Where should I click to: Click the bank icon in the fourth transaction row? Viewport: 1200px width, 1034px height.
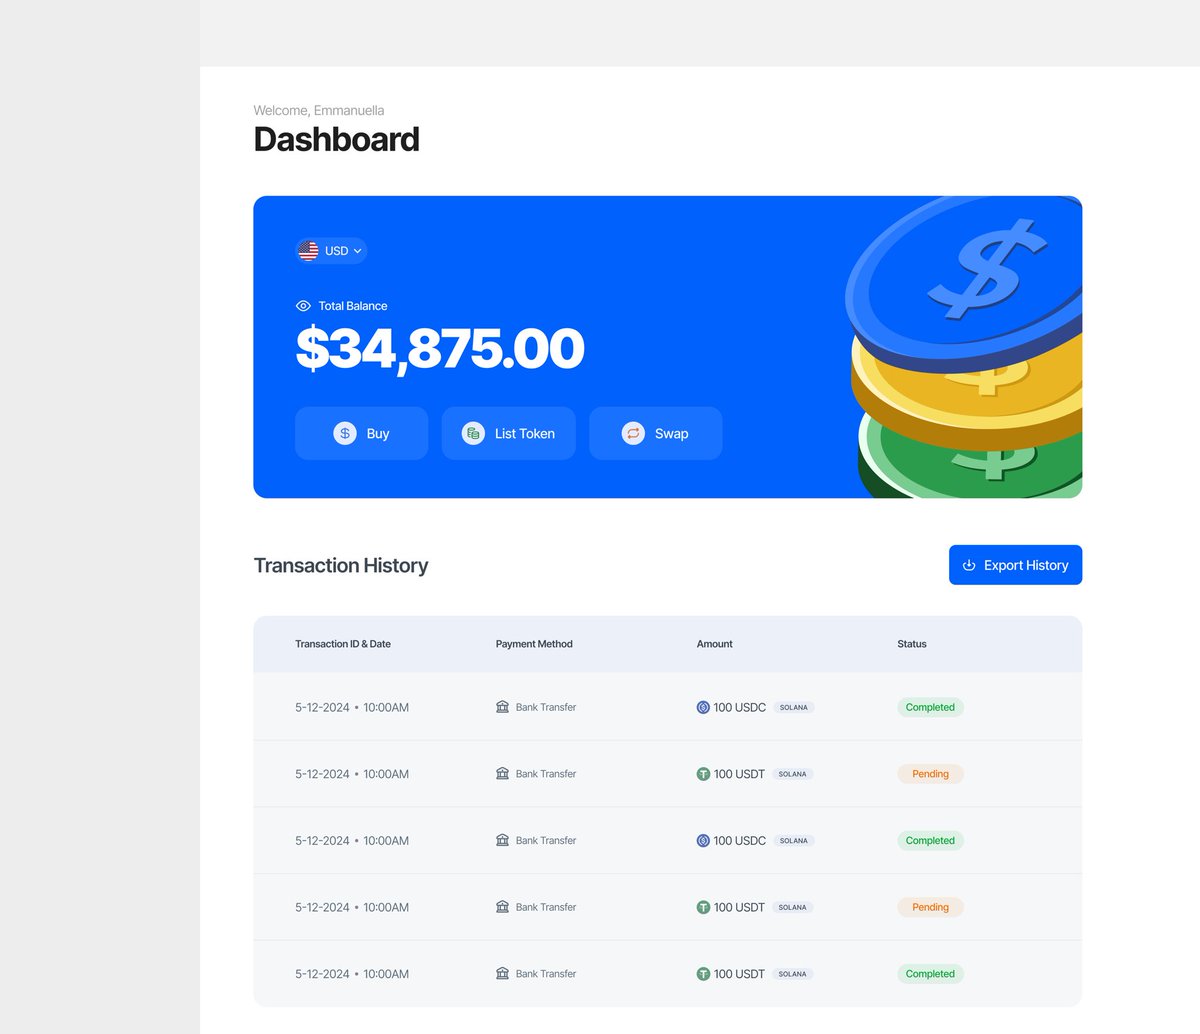coord(503,907)
